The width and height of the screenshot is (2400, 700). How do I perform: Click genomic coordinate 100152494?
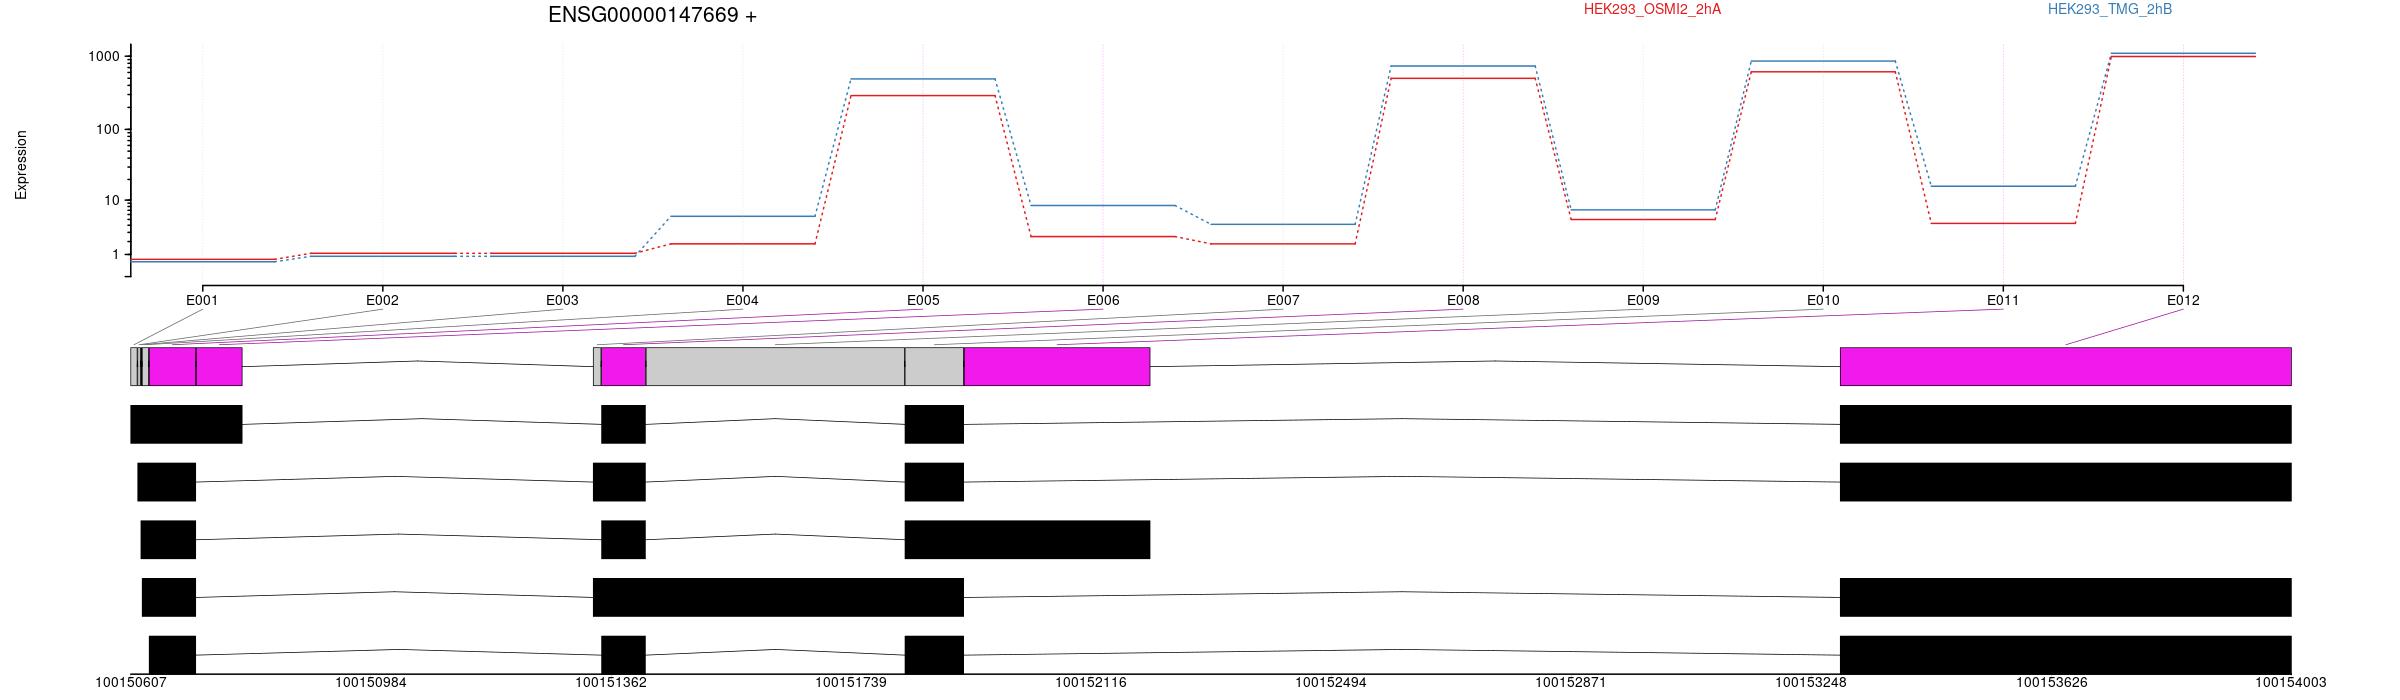point(1331,683)
